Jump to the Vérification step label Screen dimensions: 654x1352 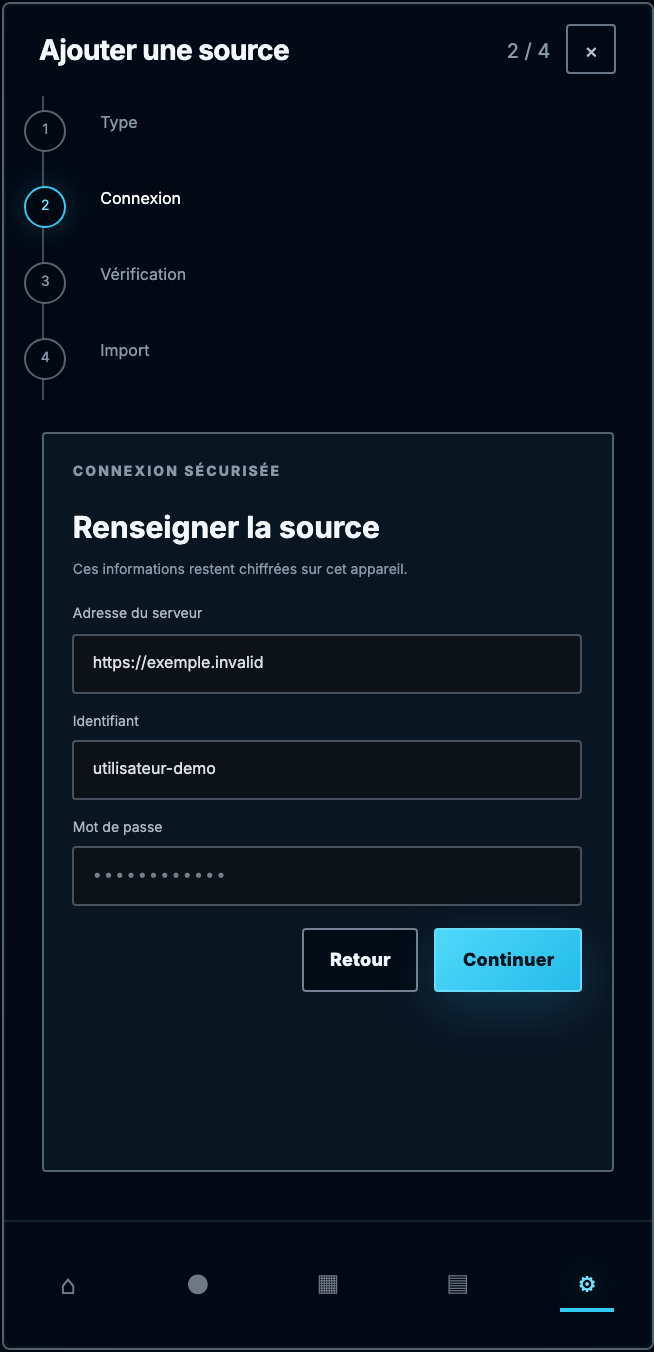(x=143, y=275)
